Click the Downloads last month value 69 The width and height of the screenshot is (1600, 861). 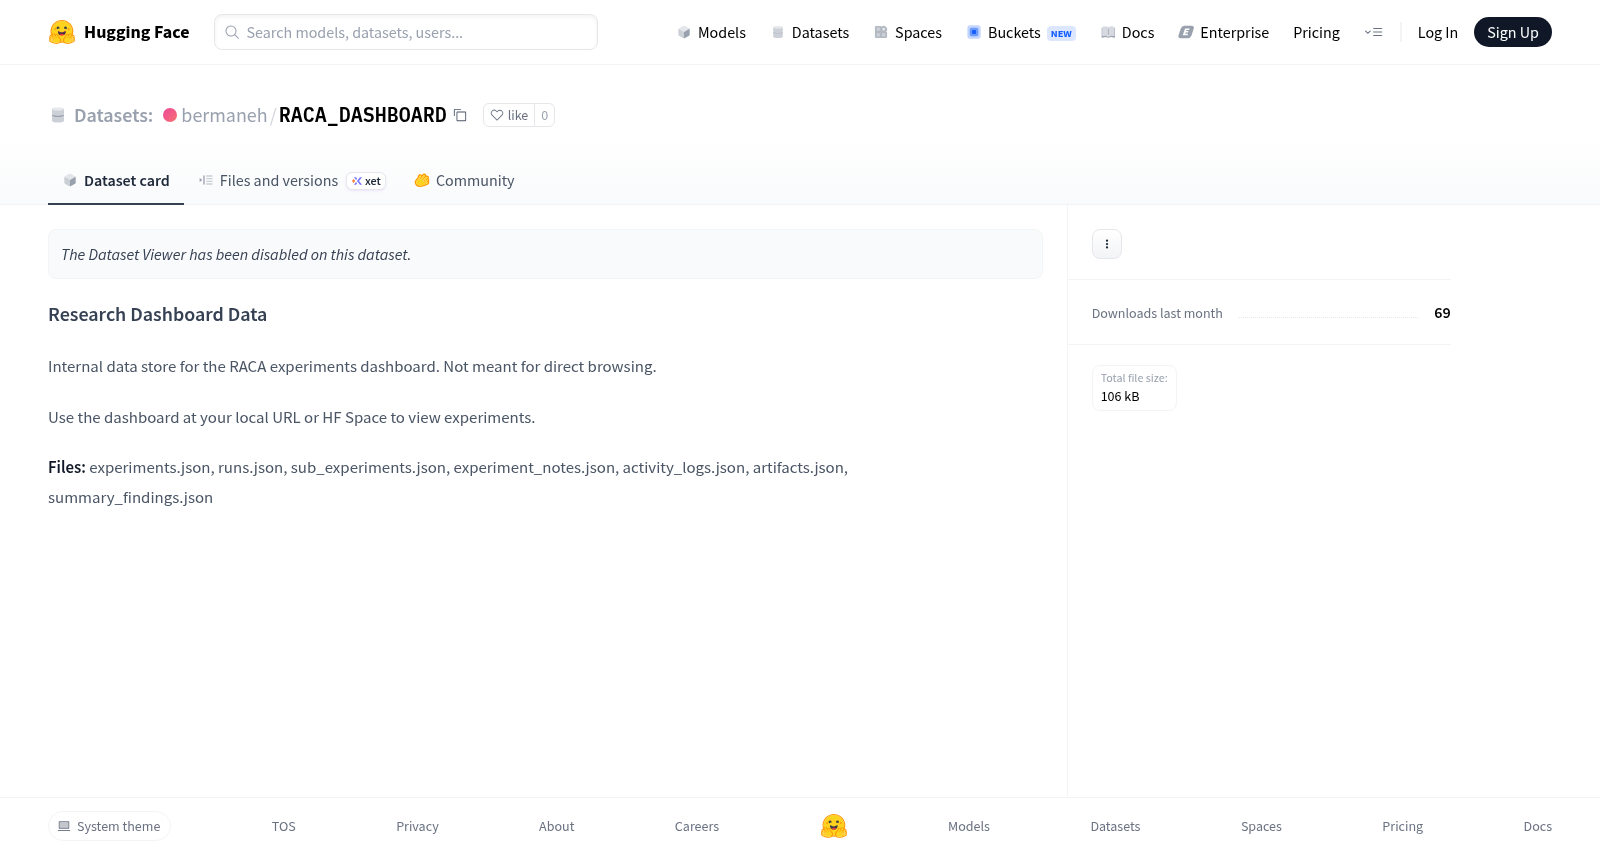coord(1442,313)
